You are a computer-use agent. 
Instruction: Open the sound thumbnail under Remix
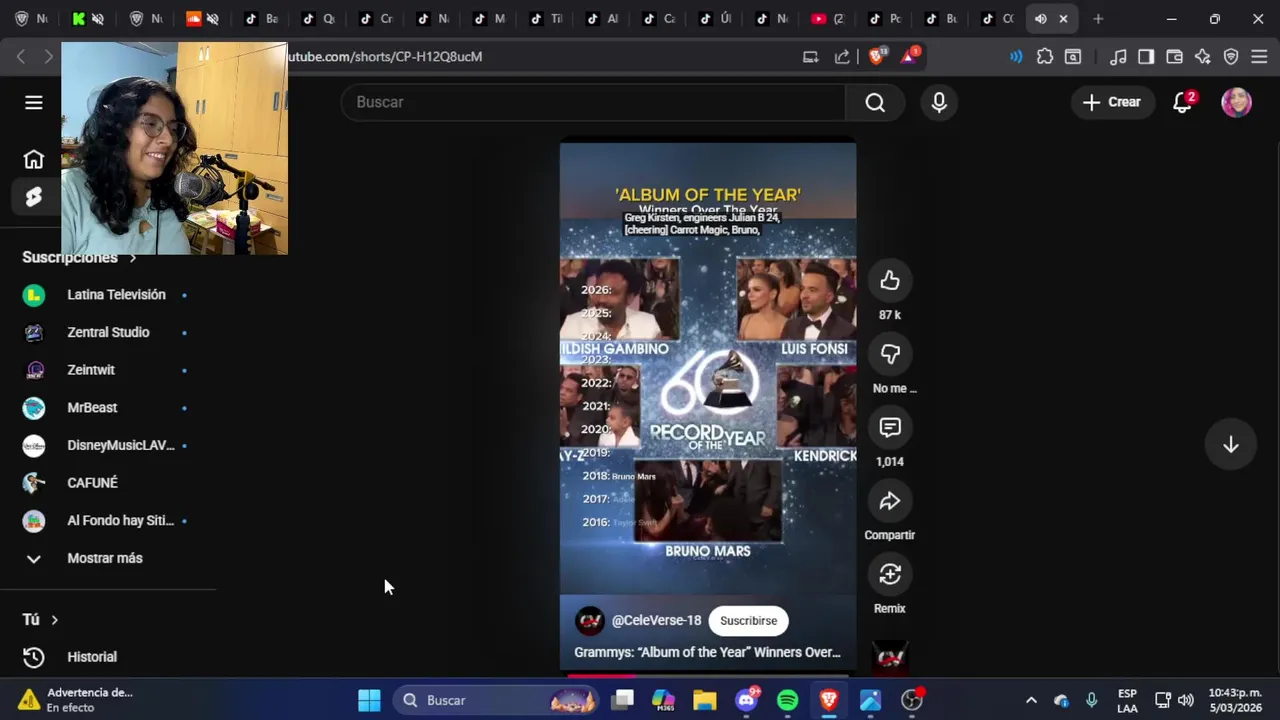pos(890,656)
